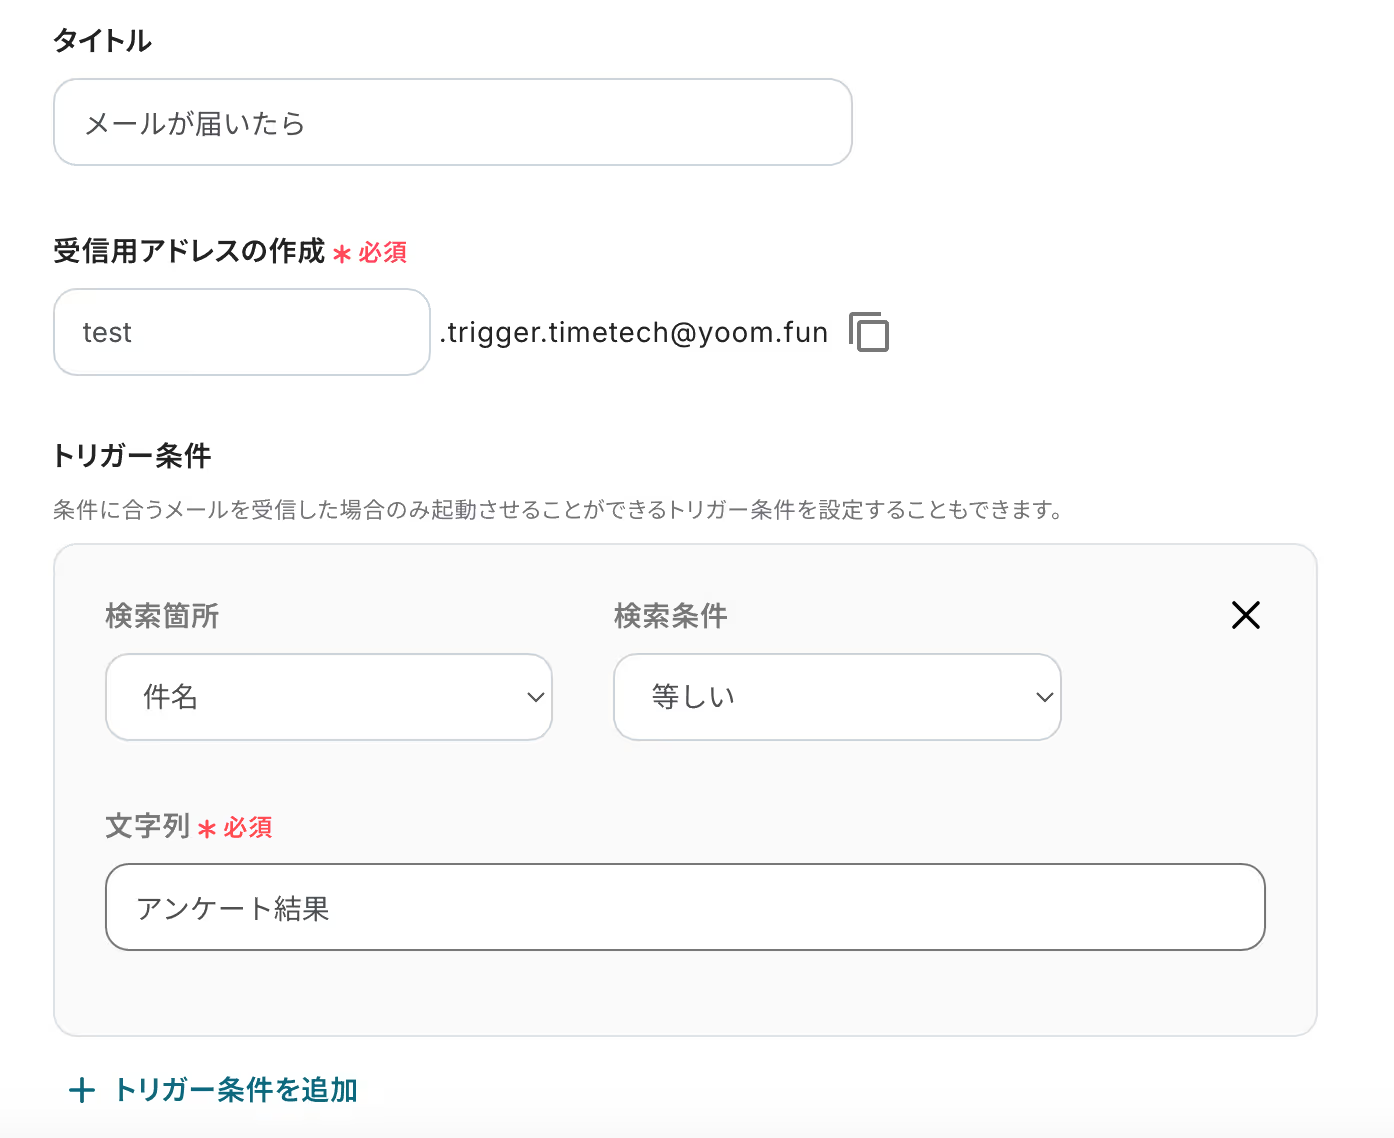
Task: Click the plus icon beside トリガー条件を追加
Action: click(82, 1090)
